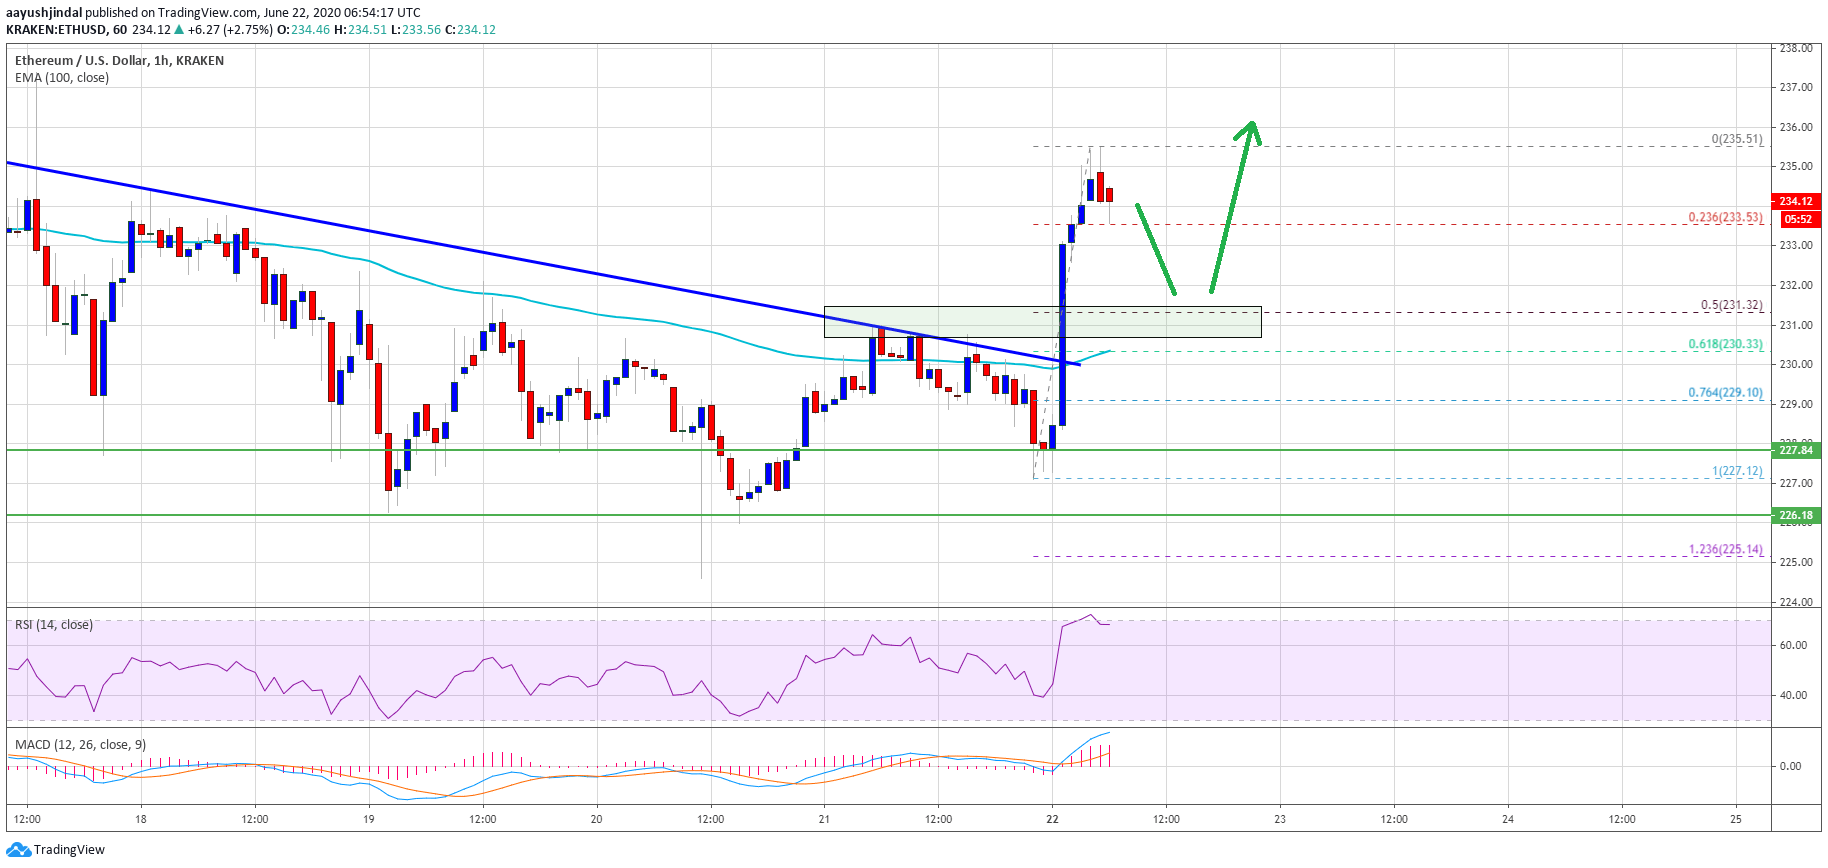Click the RSI scale value 40.00
This screenshot has width=1828, height=868.
tap(1793, 695)
